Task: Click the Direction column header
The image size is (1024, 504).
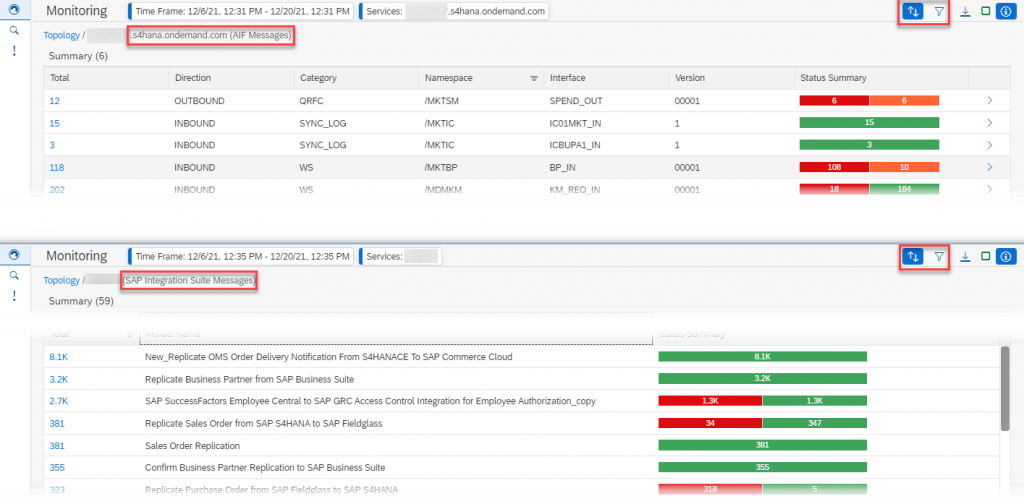Action: pos(231,78)
